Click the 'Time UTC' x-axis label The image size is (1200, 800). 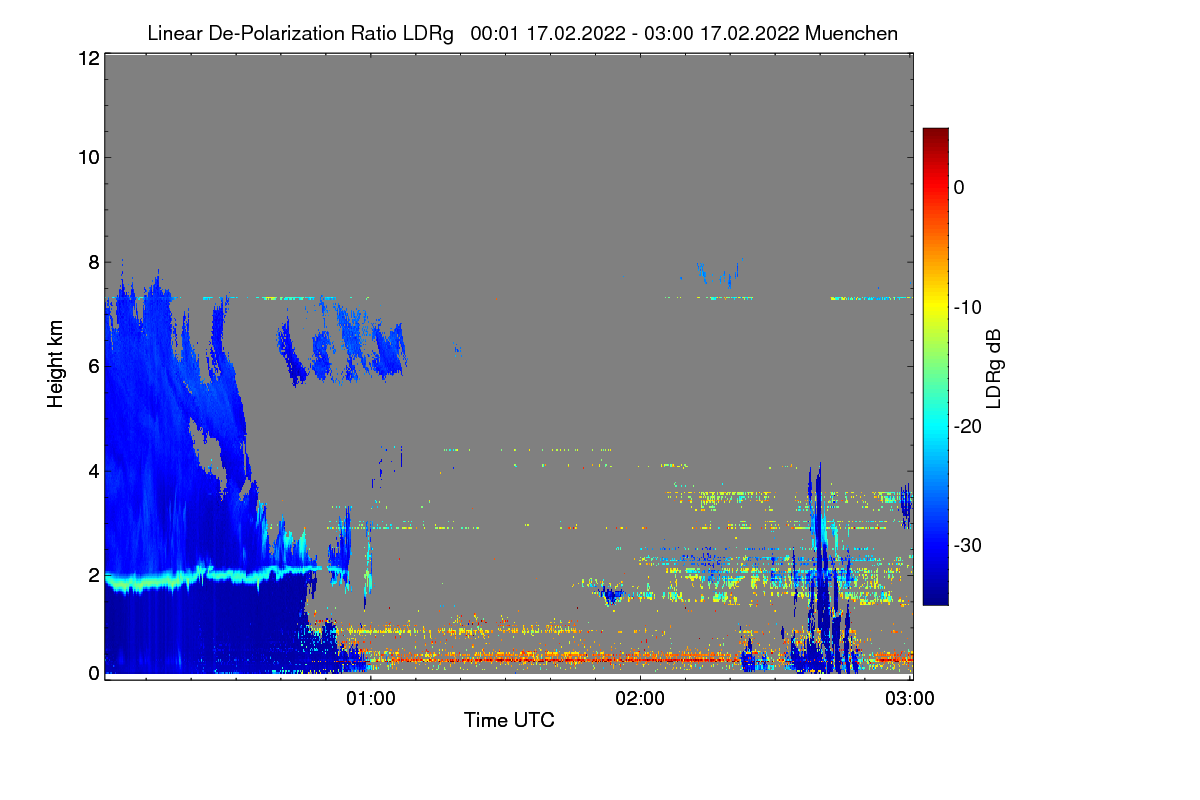[509, 720]
